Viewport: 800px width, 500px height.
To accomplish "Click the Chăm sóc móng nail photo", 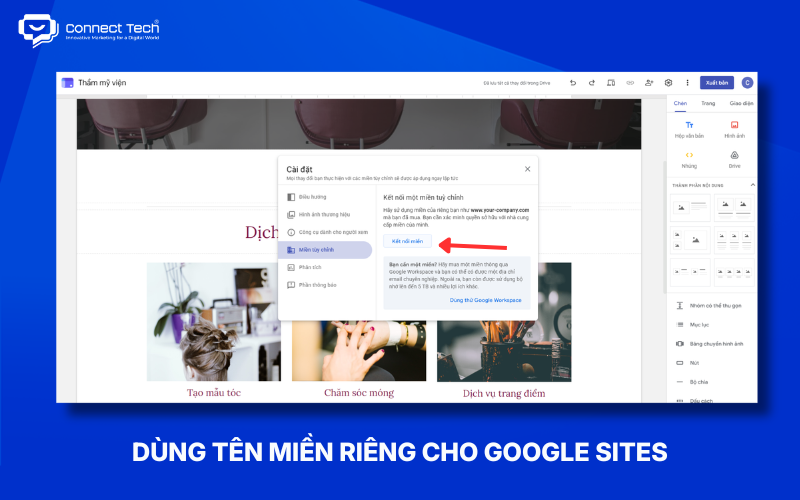I will pyautogui.click(x=359, y=351).
